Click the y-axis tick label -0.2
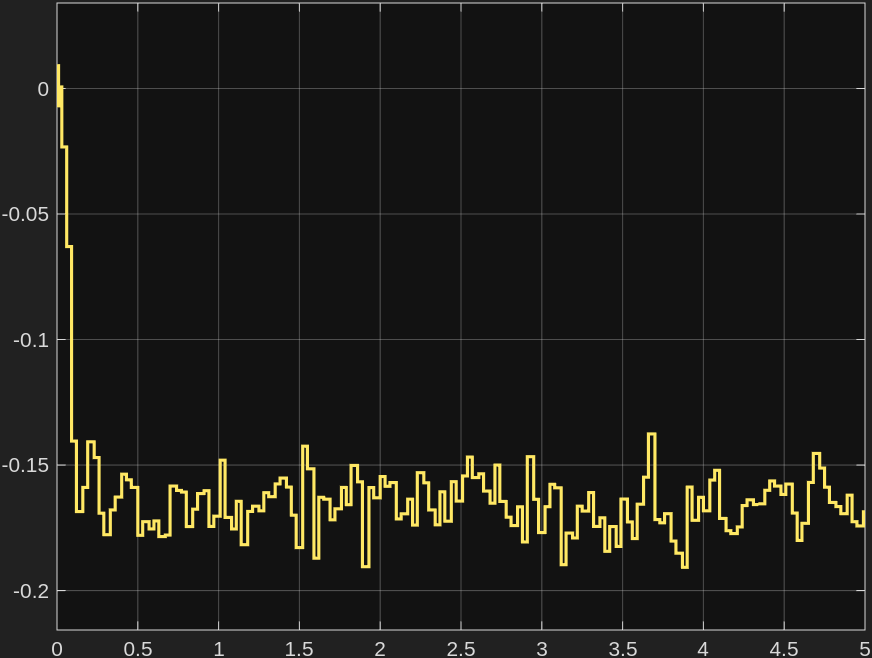Viewport: 872px width, 658px height. [x=31, y=591]
